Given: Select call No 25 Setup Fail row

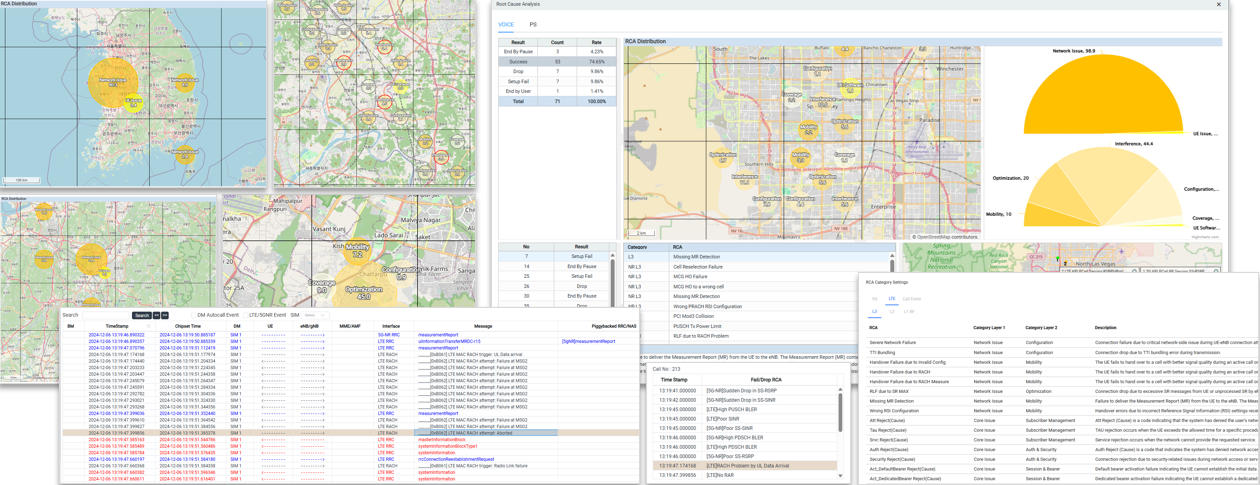Looking at the screenshot, I should [554, 276].
